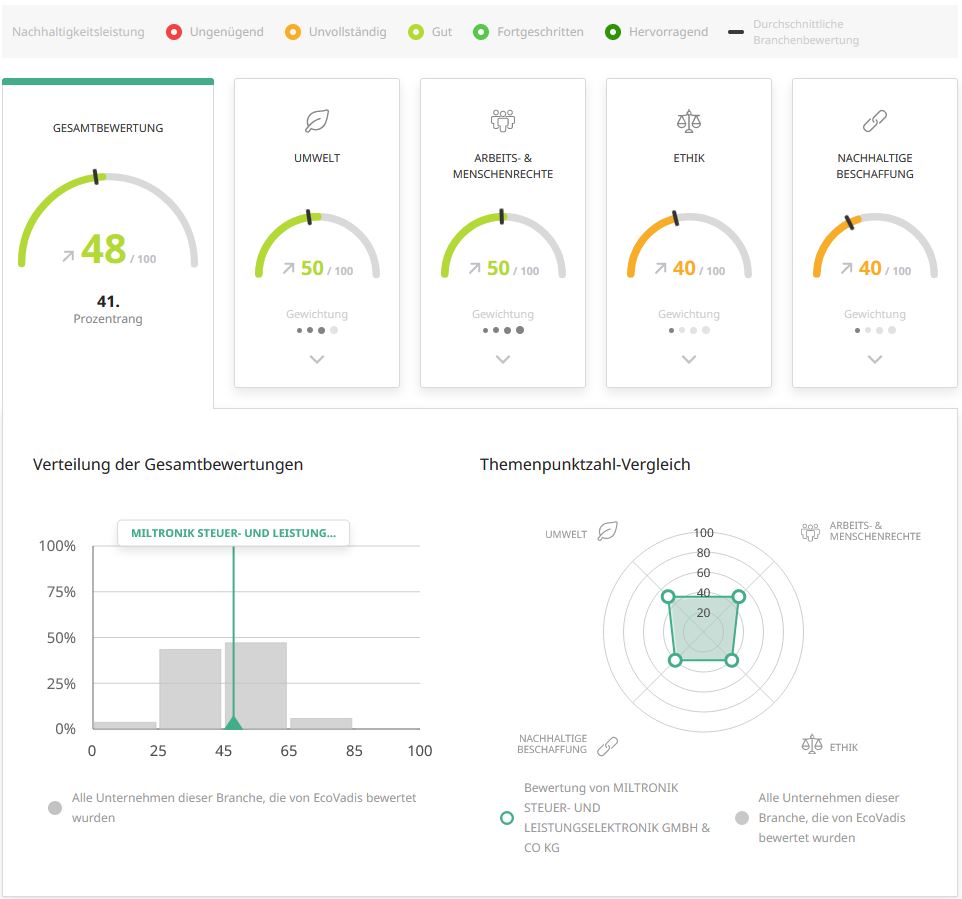Viewport: 962px width, 899px height.
Task: Click the chain link icon on Nachhaltige Beschaffung card
Action: click(x=875, y=121)
